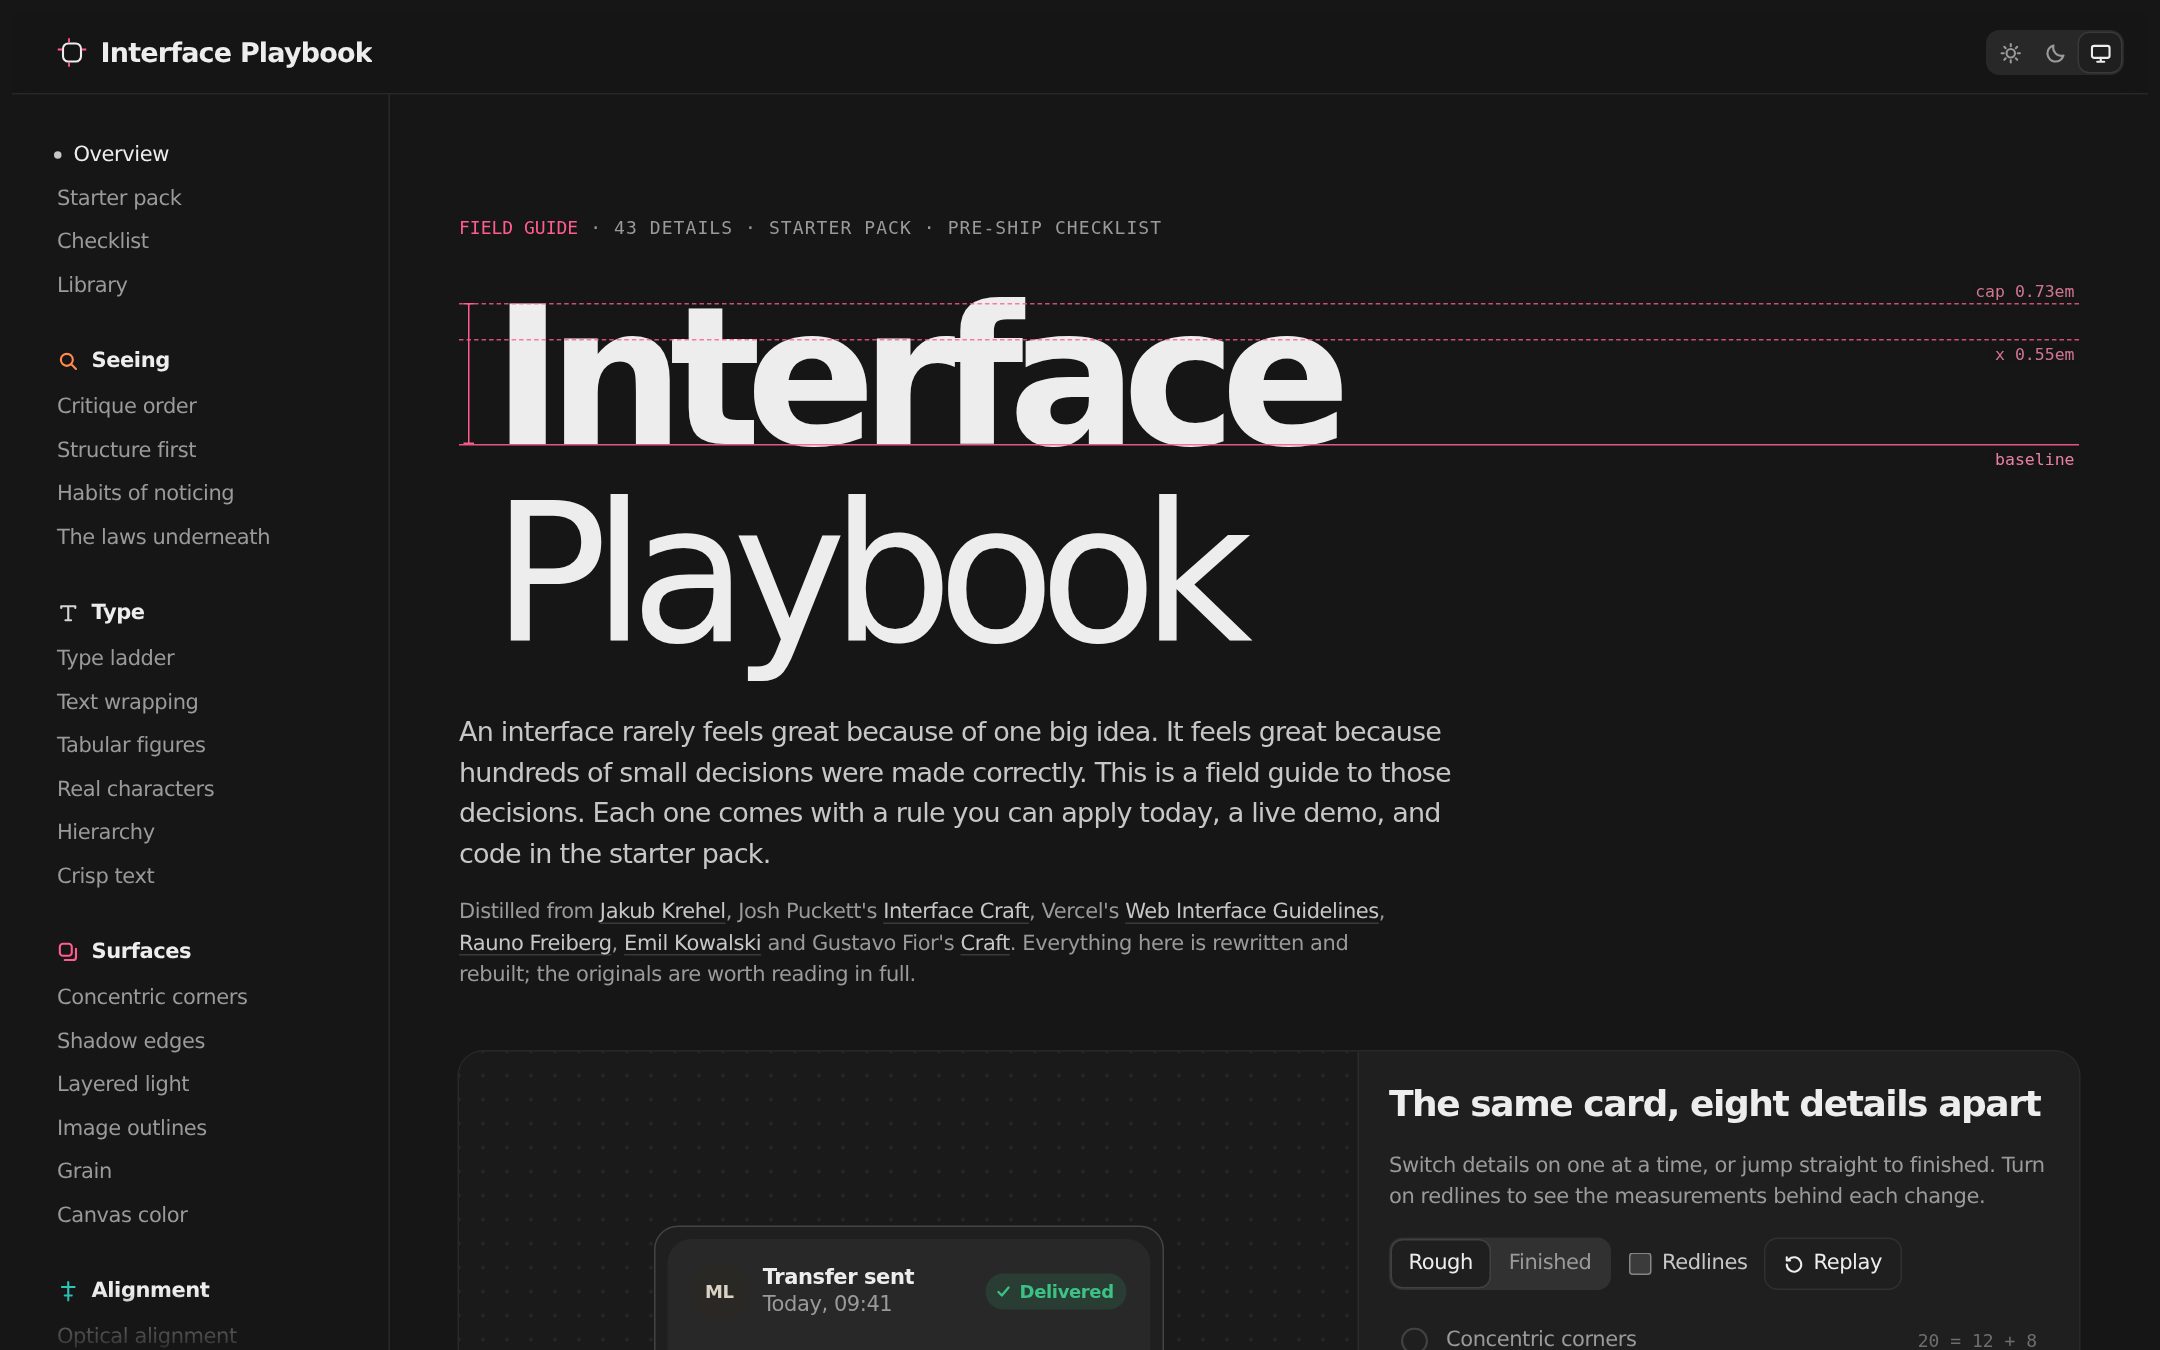
Task: Go to Image outlines
Action: [132, 1128]
